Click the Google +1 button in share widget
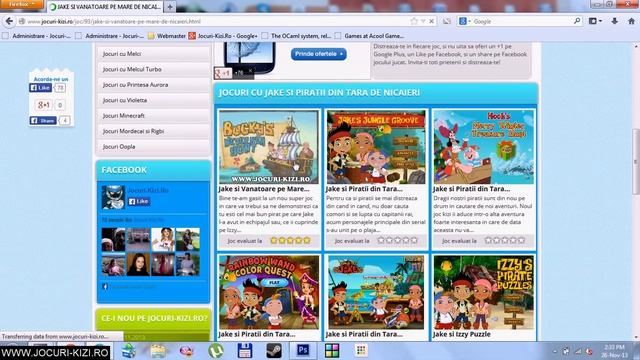The width and height of the screenshot is (640, 360). (44, 105)
